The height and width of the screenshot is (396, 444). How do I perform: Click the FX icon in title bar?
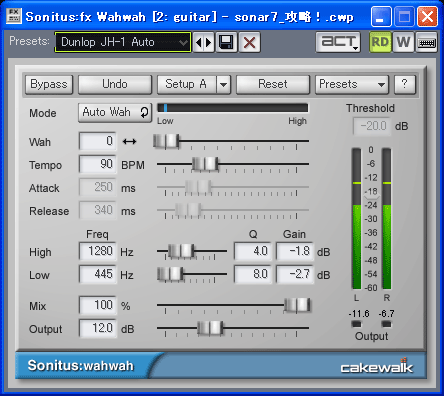point(14,16)
